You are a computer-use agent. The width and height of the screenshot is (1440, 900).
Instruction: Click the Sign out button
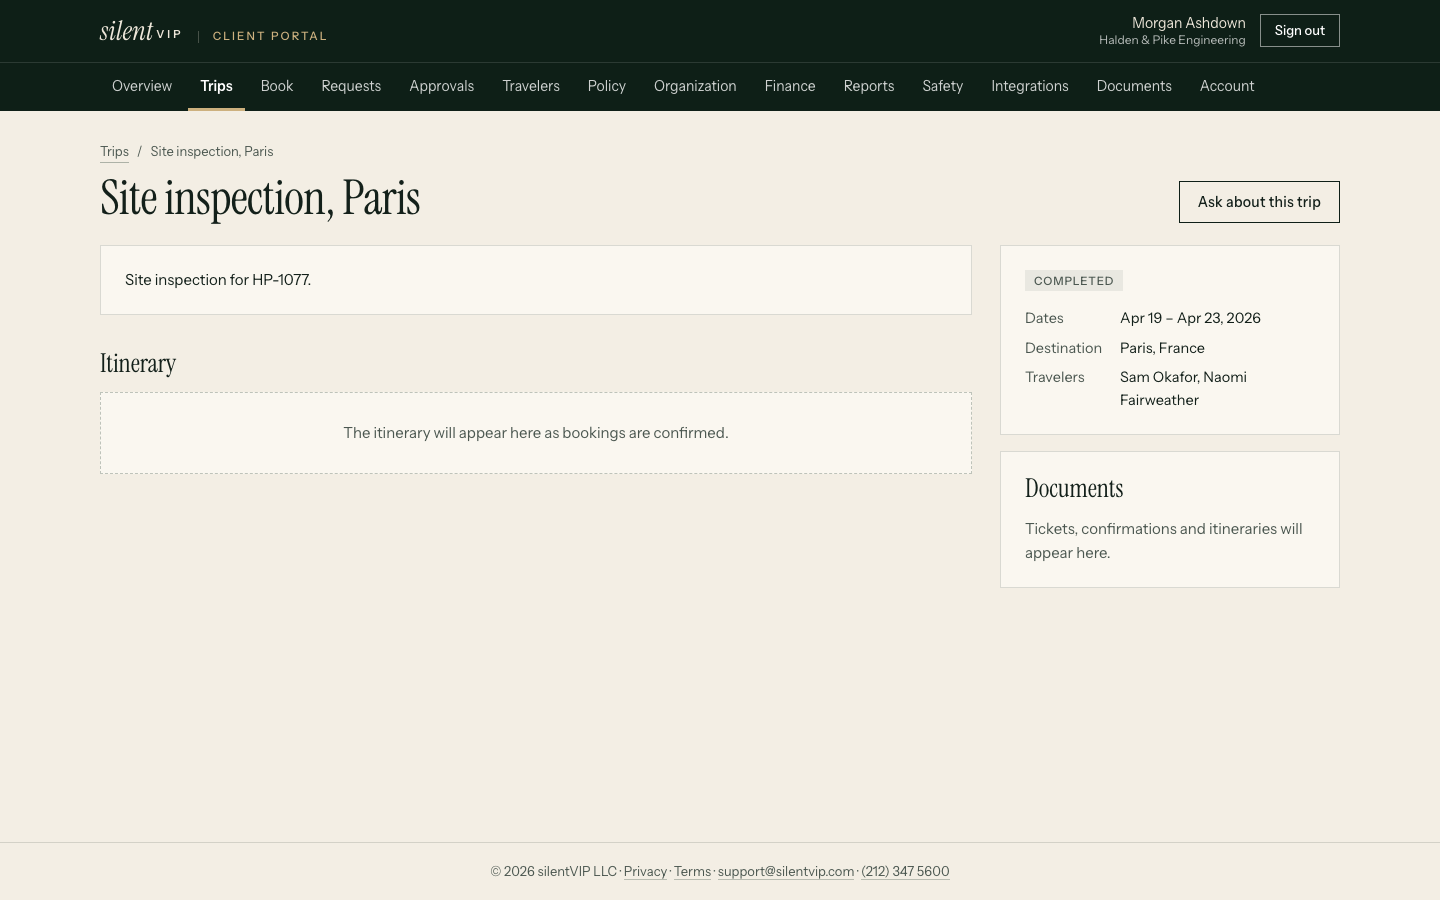1300,31
